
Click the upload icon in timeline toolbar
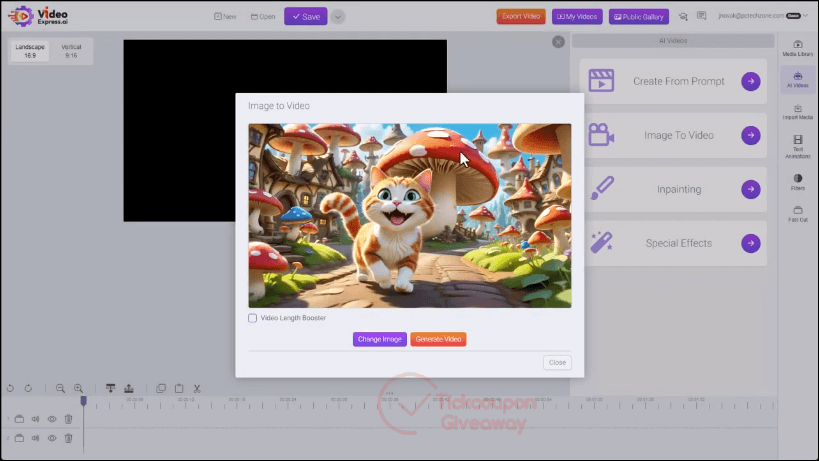click(x=128, y=388)
